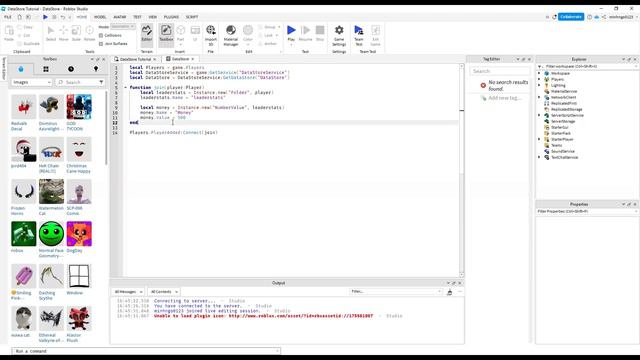The height and width of the screenshot is (360, 640).
Task: Click the Resume test button
Action: (305, 33)
